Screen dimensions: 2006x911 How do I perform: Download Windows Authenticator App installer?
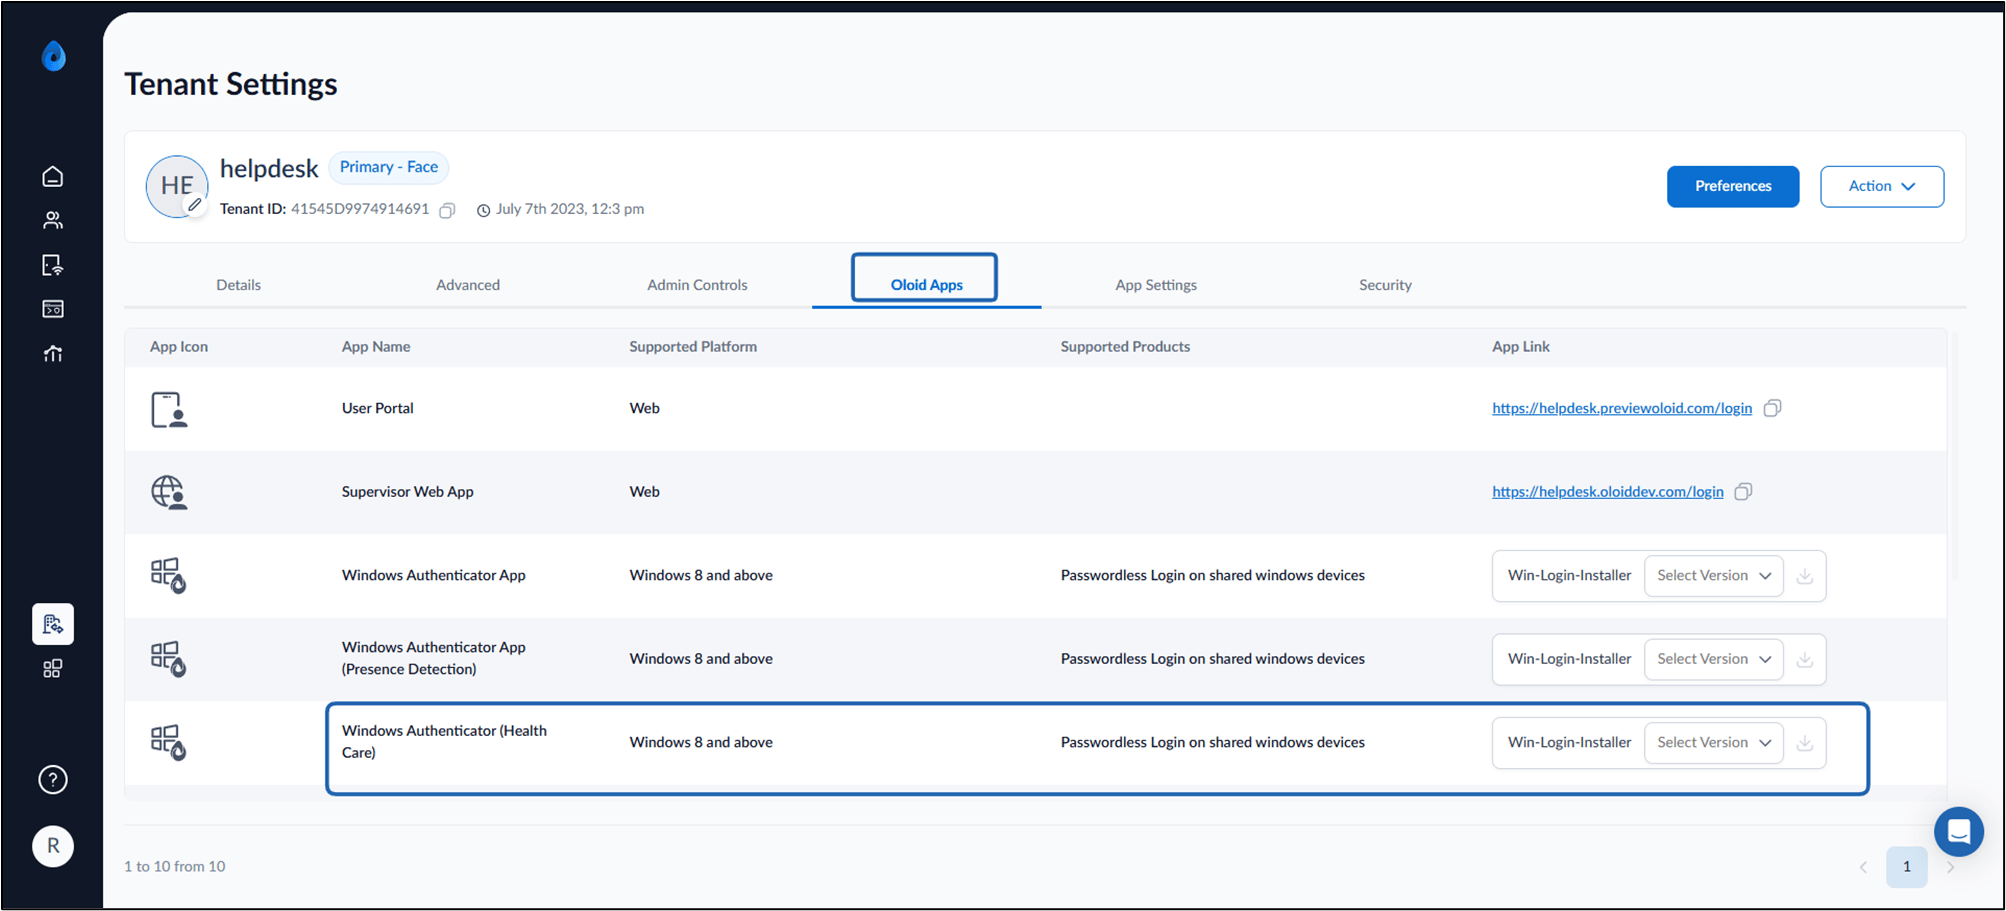click(x=1805, y=576)
